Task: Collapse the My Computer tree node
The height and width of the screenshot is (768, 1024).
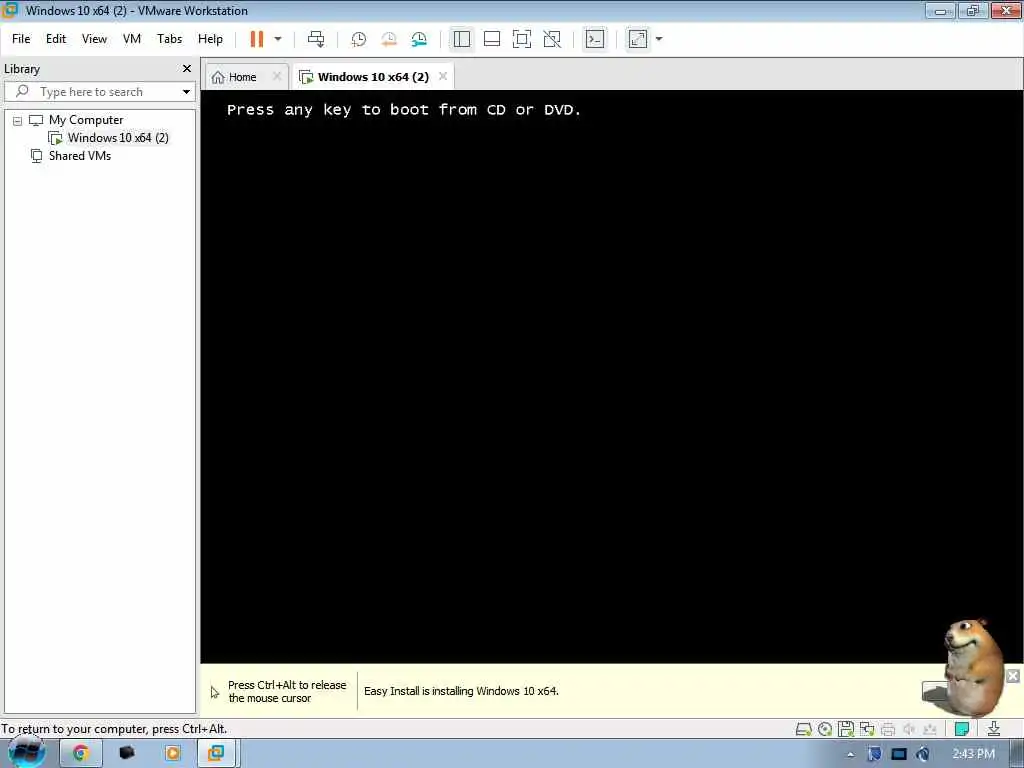Action: coord(18,121)
